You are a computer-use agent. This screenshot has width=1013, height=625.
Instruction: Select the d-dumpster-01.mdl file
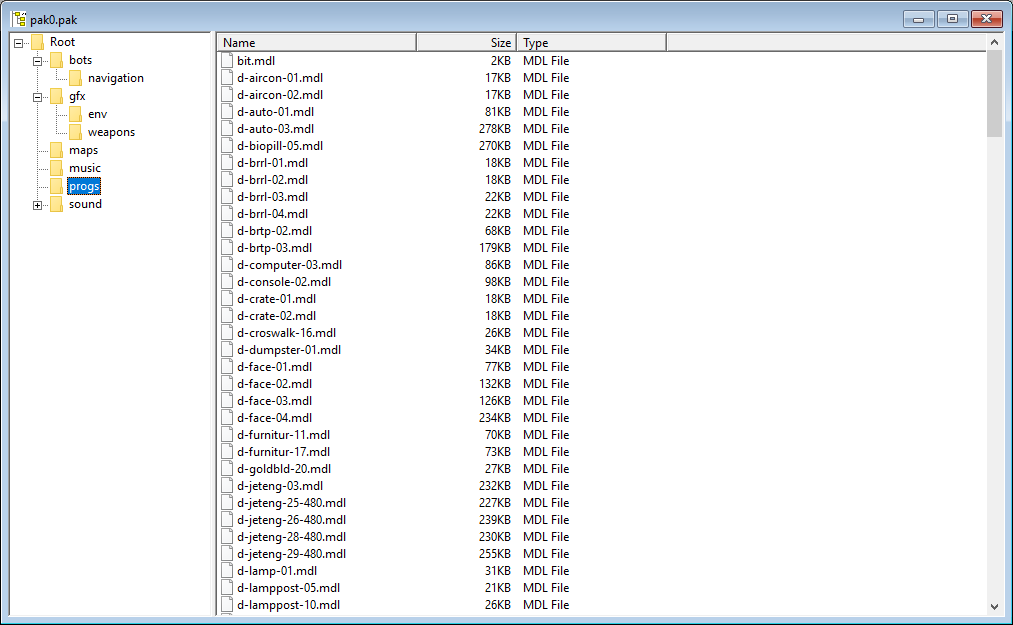click(289, 350)
